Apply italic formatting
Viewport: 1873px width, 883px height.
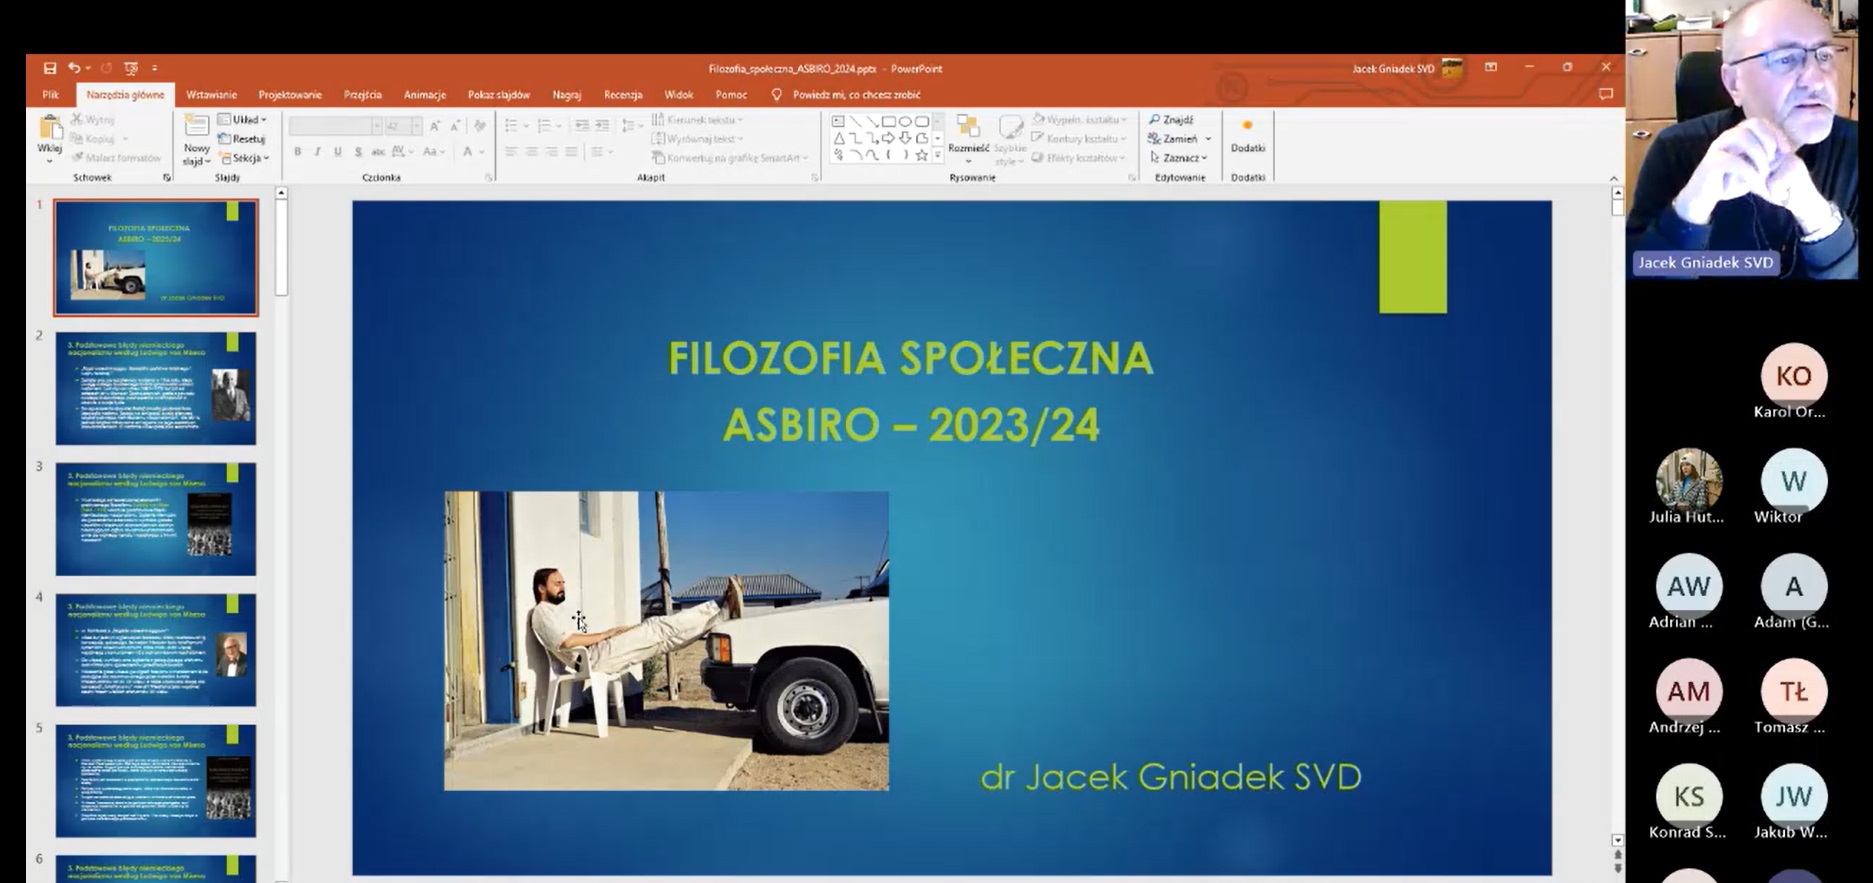click(317, 152)
